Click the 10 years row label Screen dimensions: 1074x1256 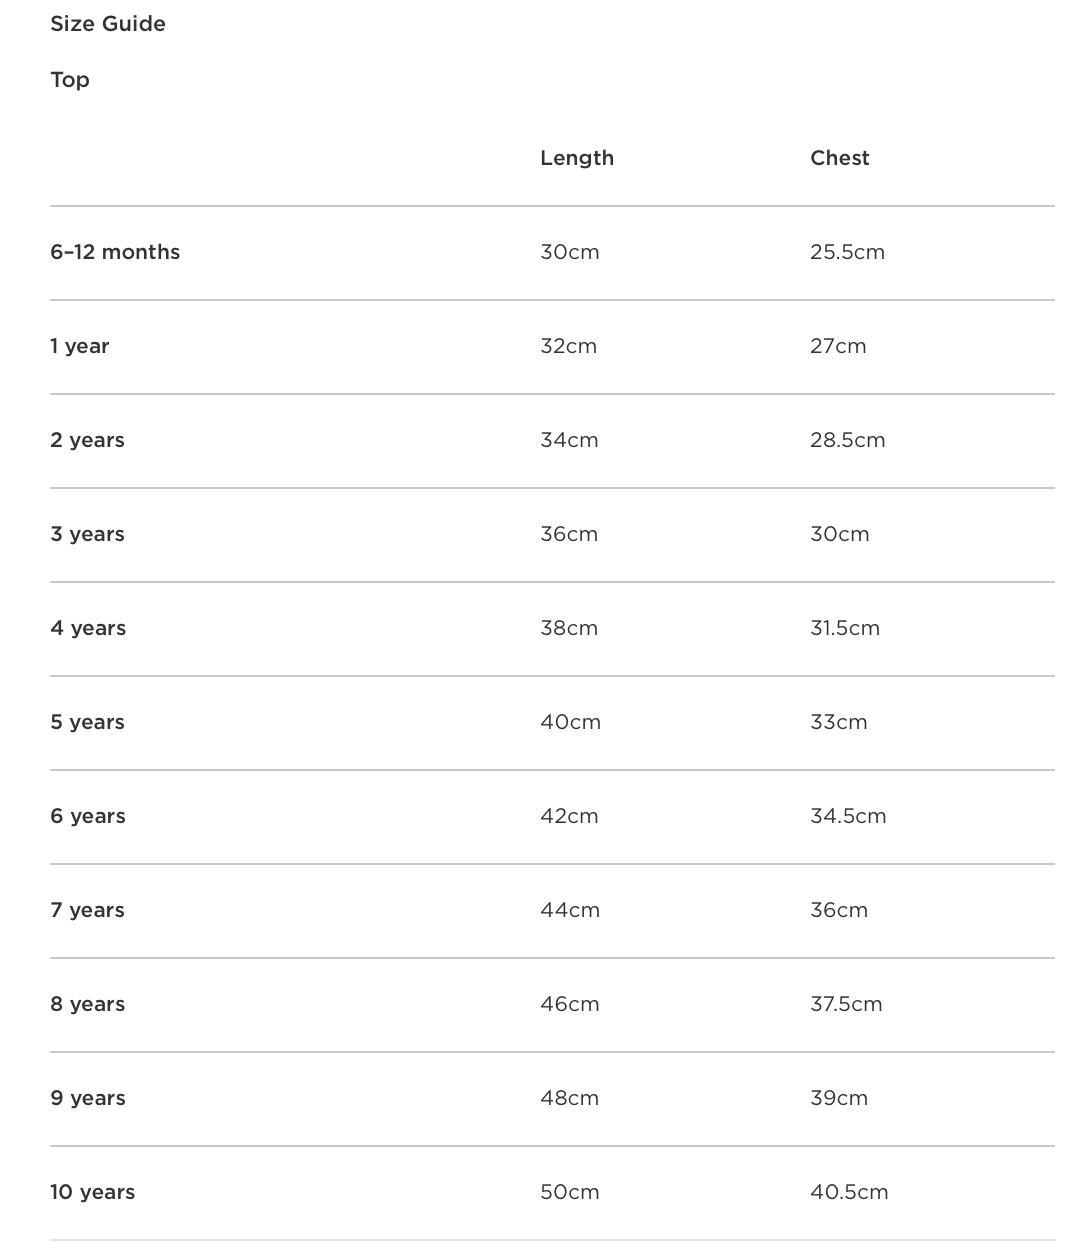93,1192
